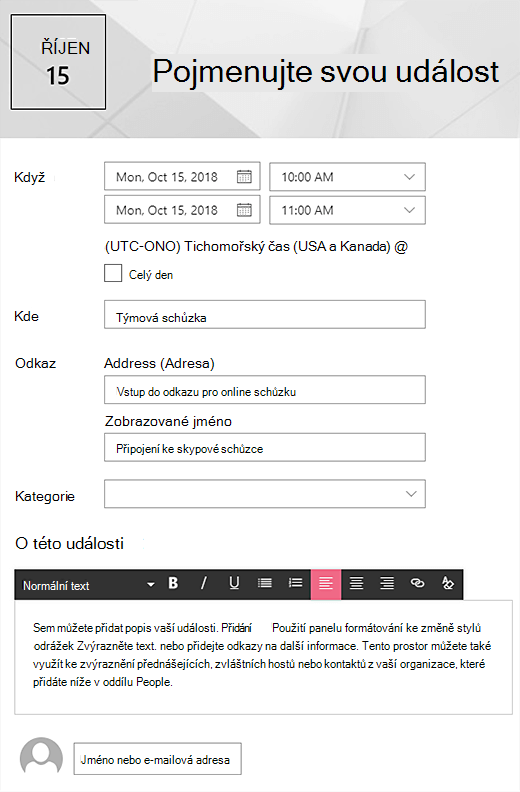
Task: Enable the Celý den checkbox
Action: (113, 273)
